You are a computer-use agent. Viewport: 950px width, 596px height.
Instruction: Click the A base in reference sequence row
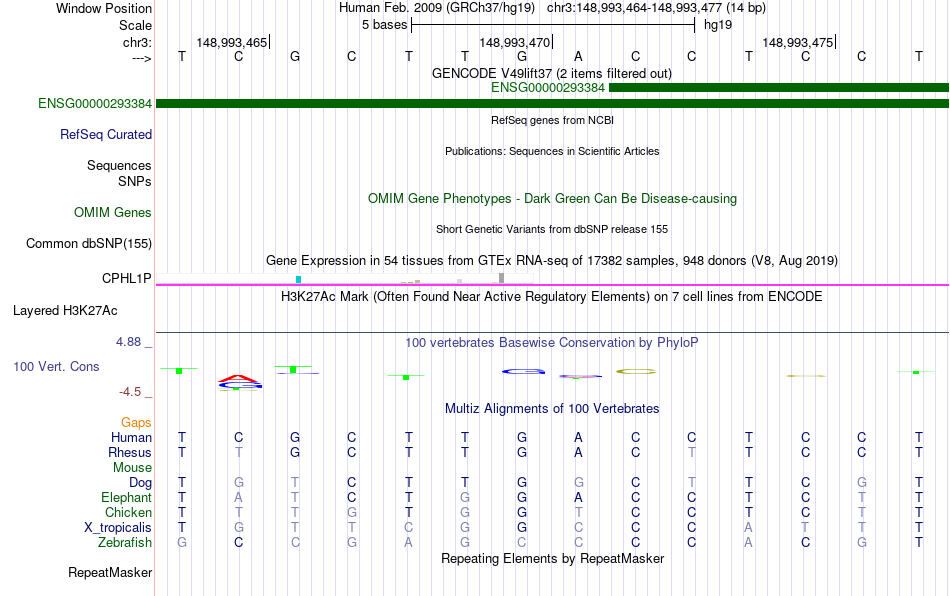(x=579, y=56)
